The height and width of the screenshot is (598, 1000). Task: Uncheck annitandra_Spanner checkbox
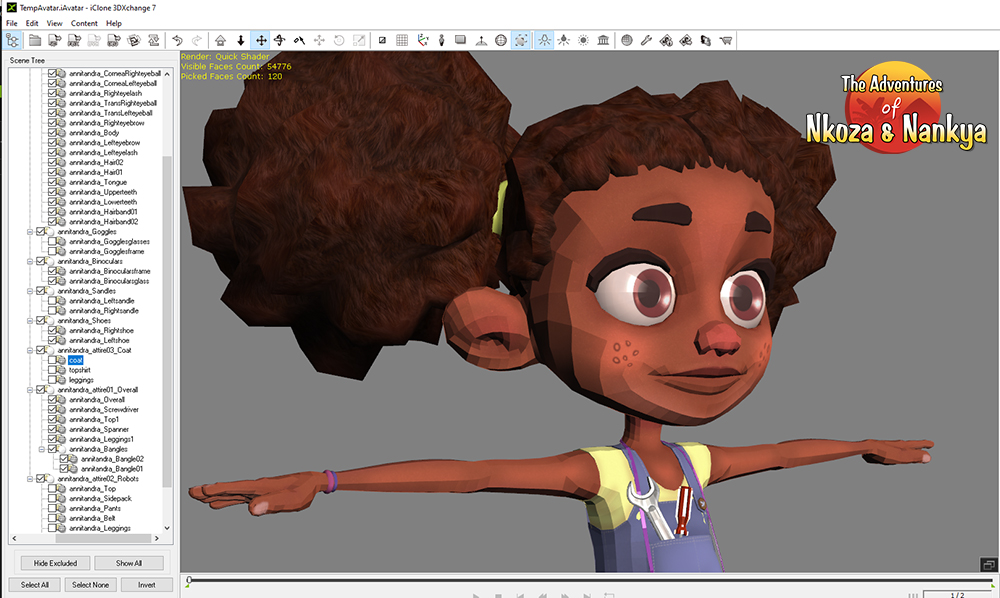(53, 429)
